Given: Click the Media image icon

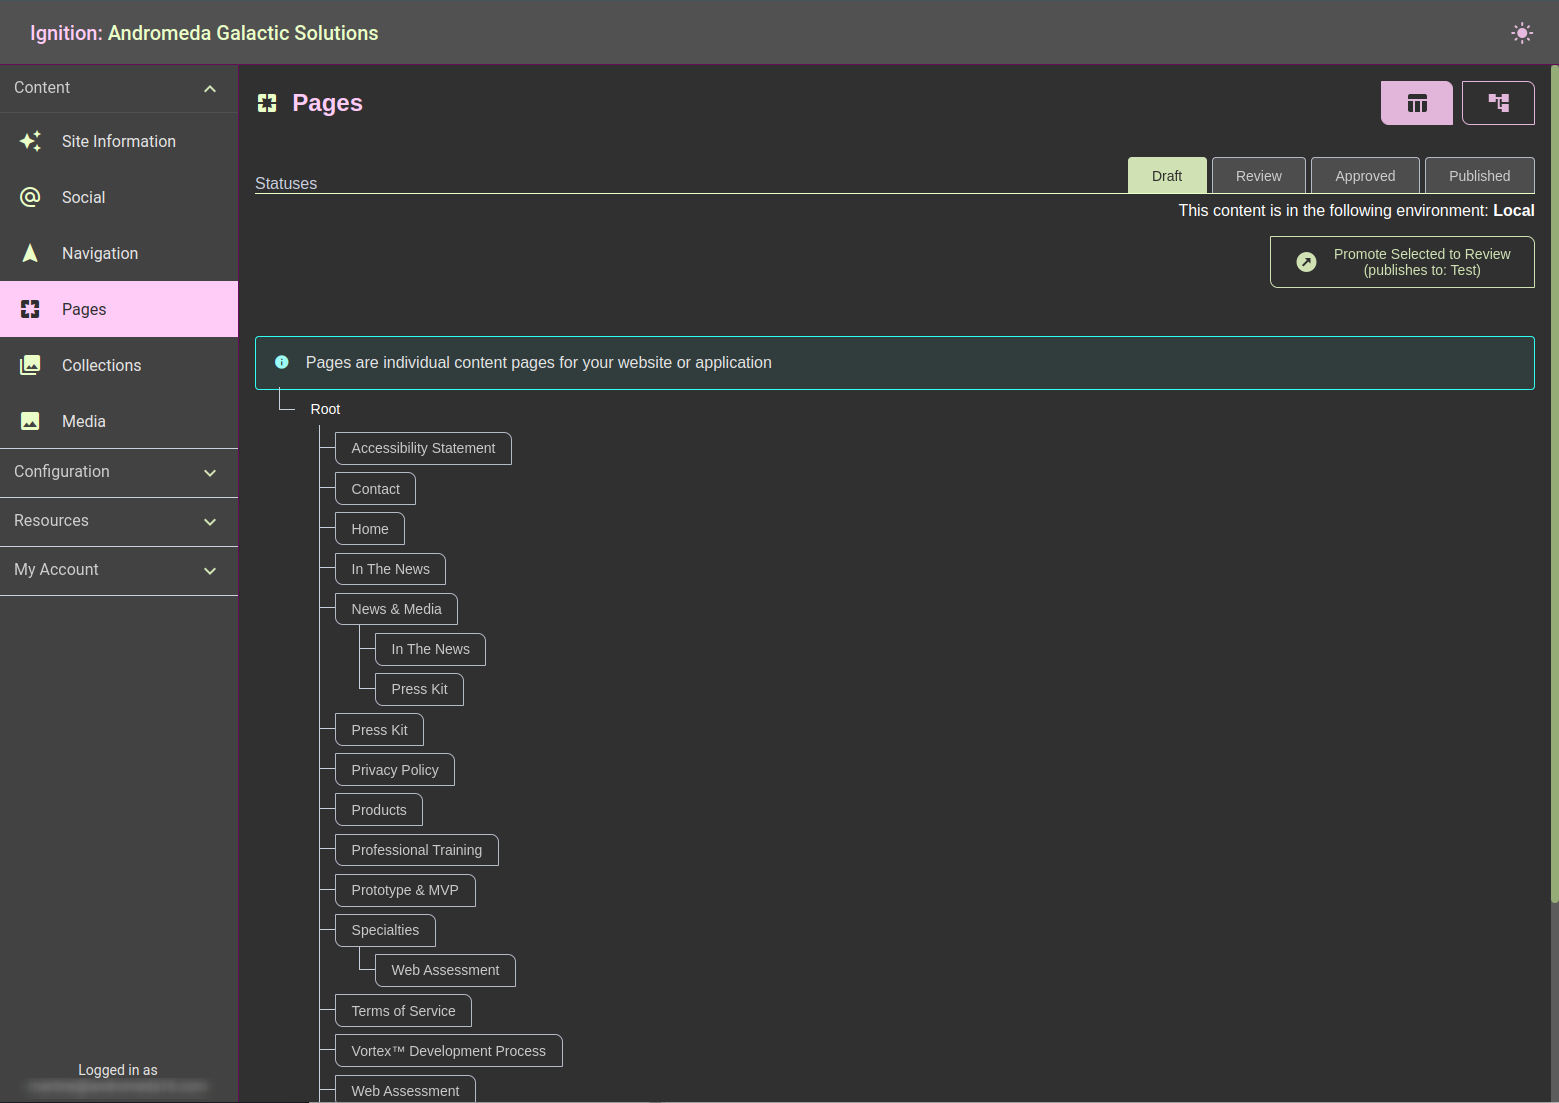Looking at the screenshot, I should 31,421.
